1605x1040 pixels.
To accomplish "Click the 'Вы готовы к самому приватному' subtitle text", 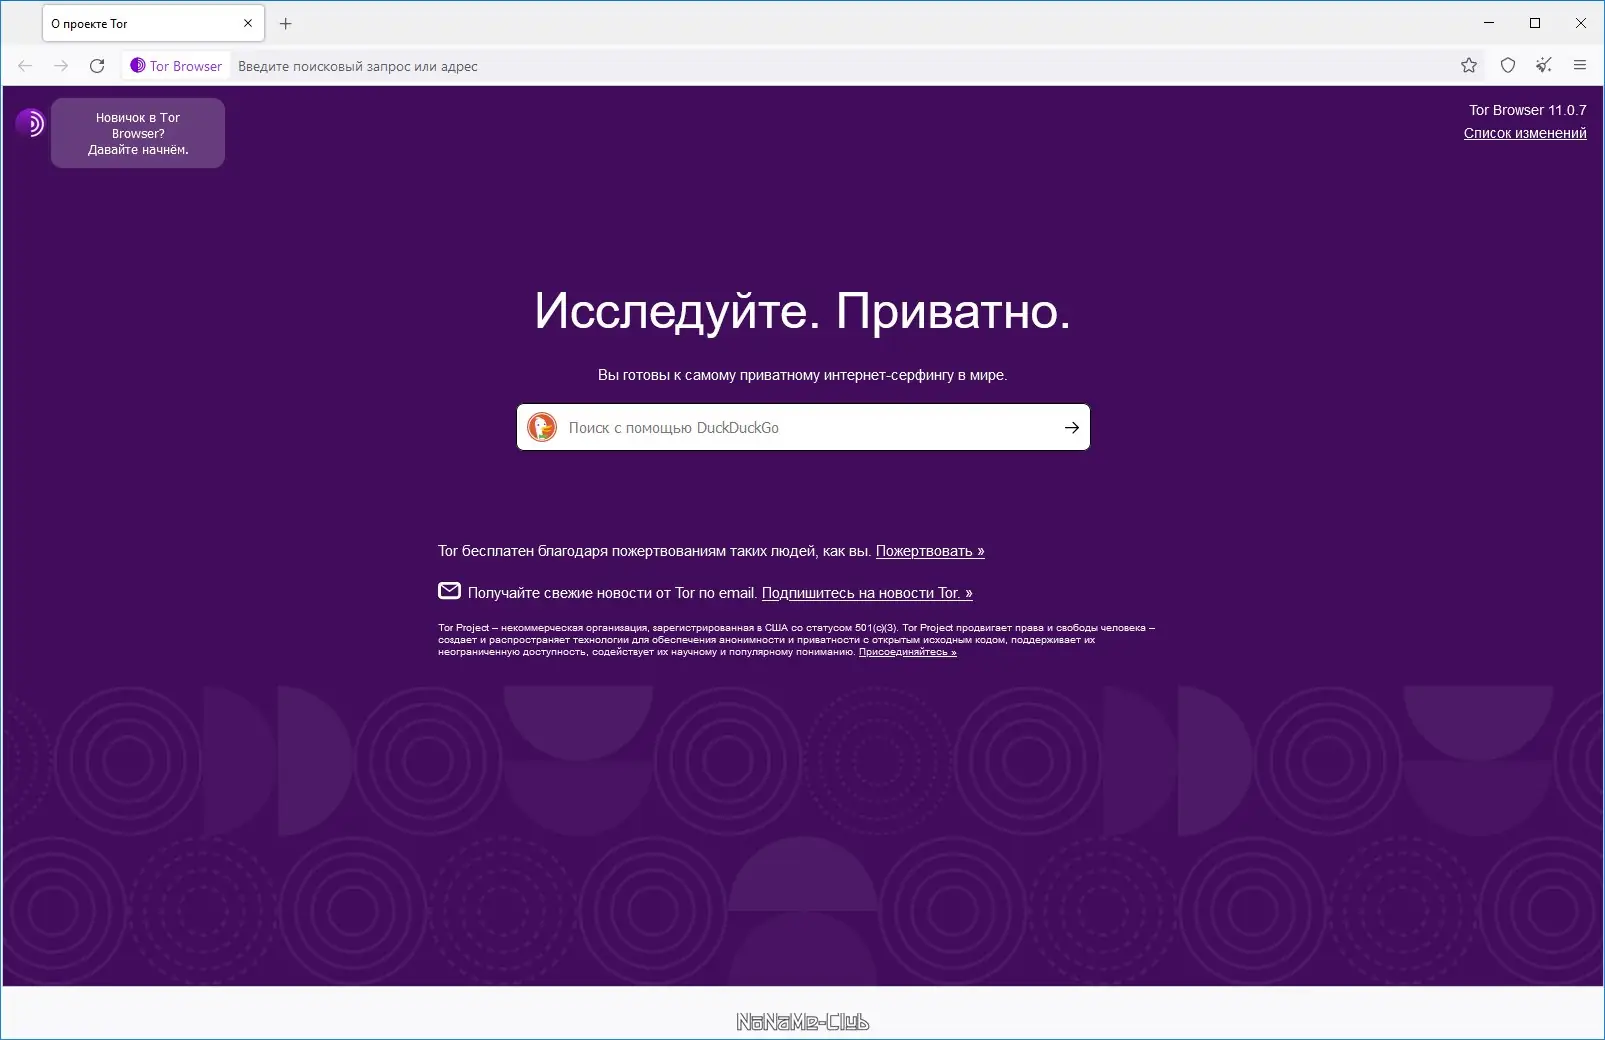I will (x=803, y=375).
